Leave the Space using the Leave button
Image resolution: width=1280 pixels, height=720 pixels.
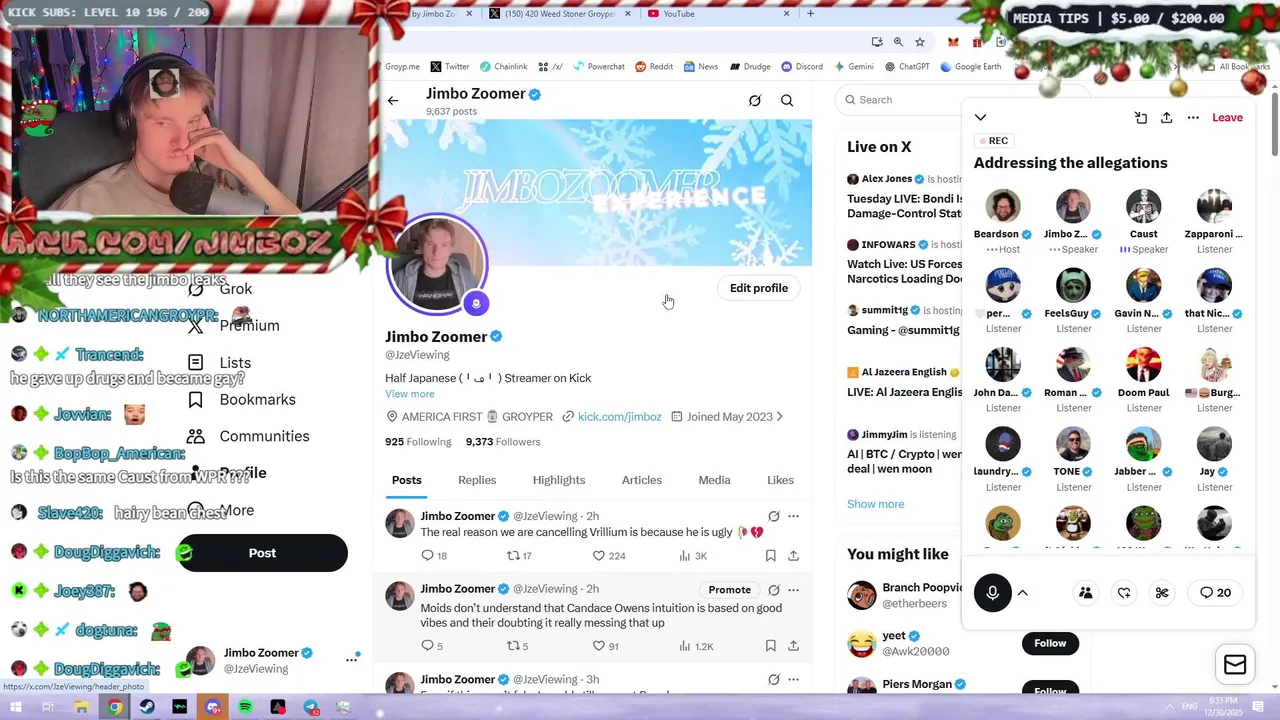[1227, 118]
